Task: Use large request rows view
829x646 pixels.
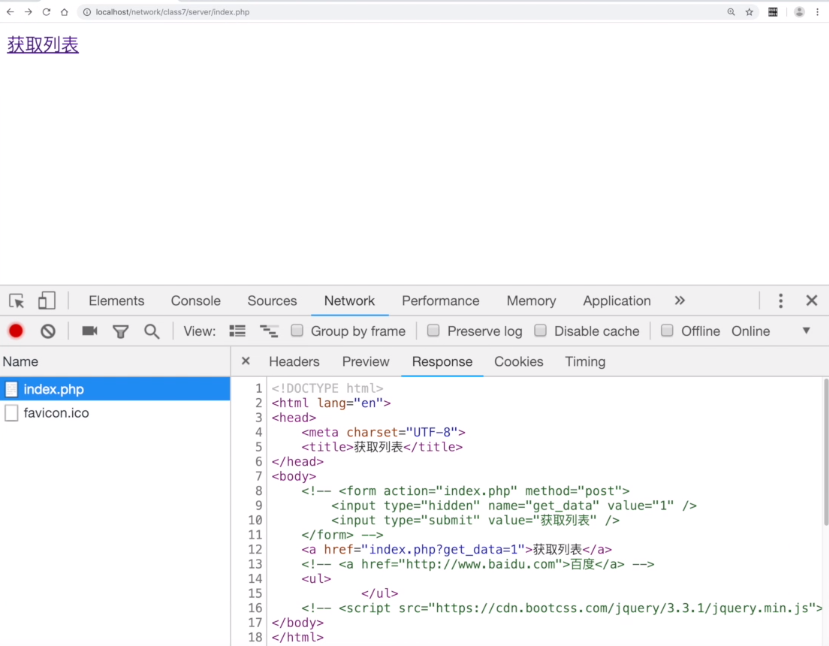Action: pos(237,331)
